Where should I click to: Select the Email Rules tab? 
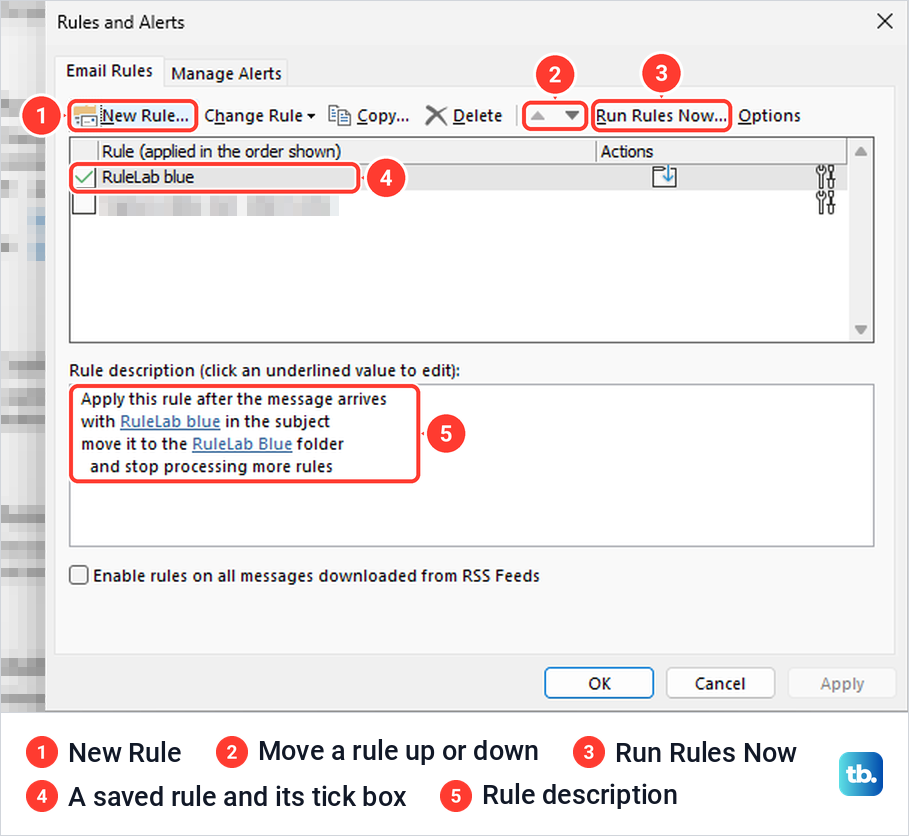[110, 71]
